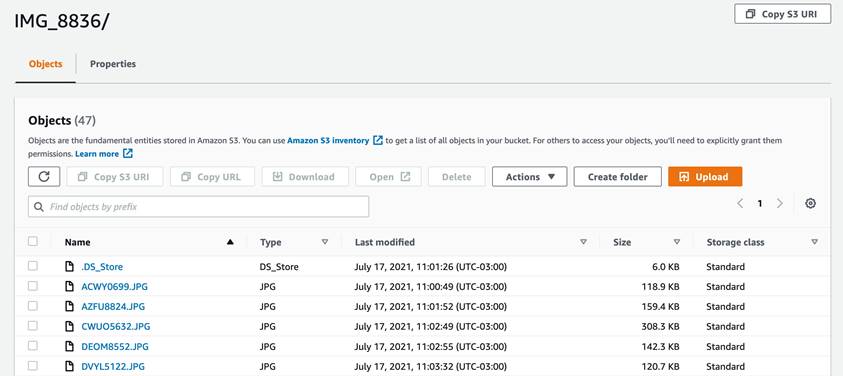
Task: Click the Delete button
Action: (x=456, y=176)
